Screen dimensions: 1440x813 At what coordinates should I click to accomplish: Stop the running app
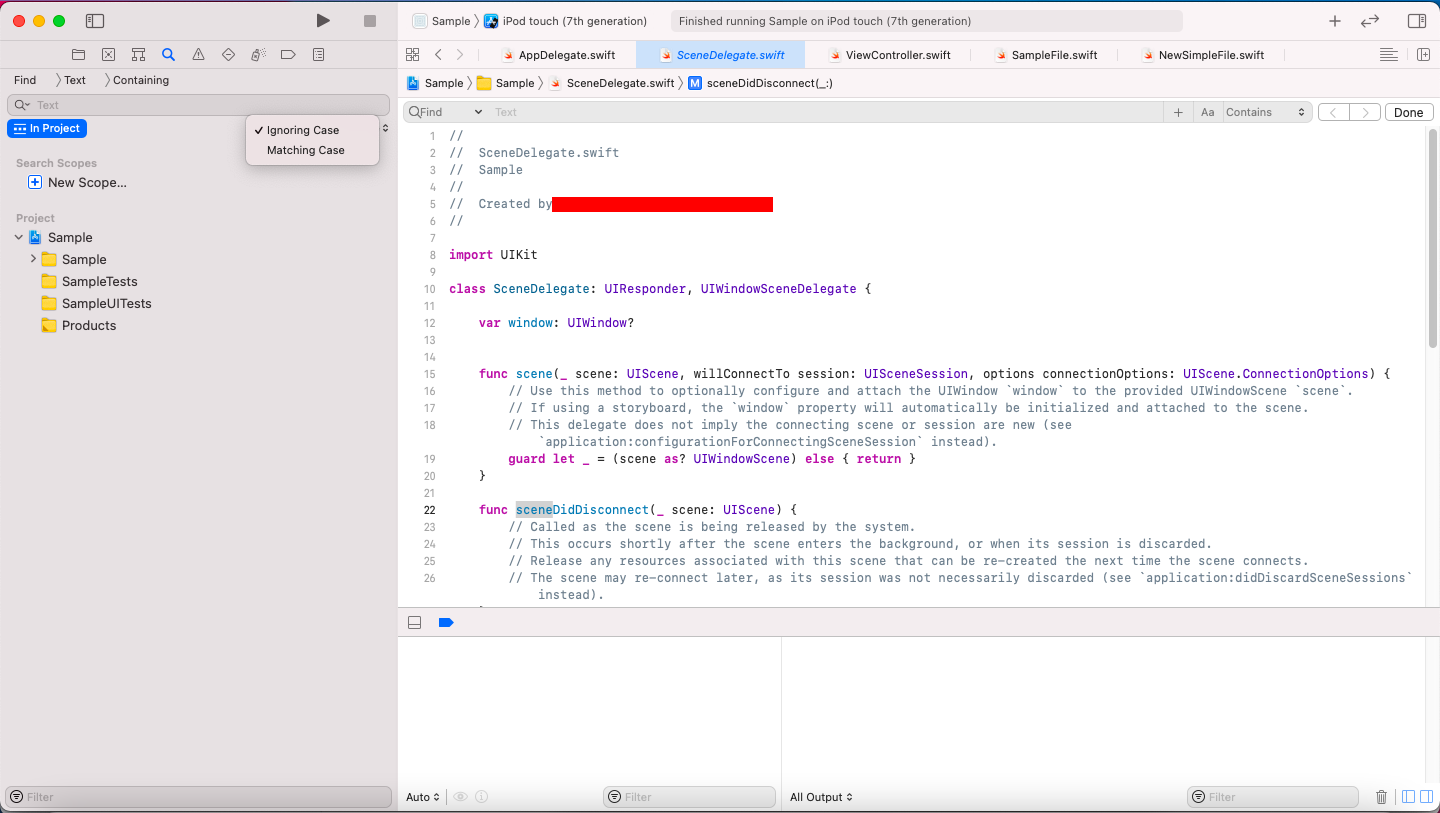[x=370, y=21]
